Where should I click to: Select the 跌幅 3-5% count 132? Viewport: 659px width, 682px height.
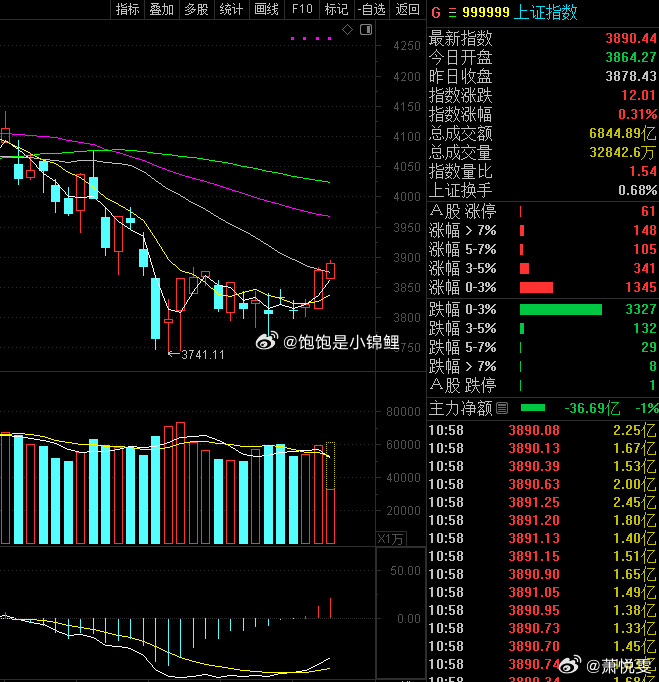click(645, 328)
